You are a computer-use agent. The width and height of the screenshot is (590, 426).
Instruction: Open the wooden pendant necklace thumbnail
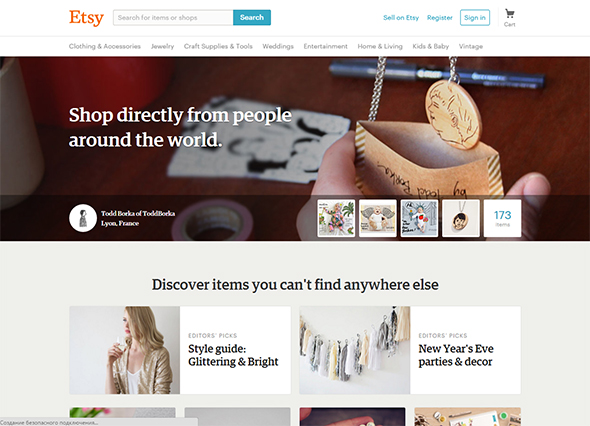pyautogui.click(x=461, y=218)
